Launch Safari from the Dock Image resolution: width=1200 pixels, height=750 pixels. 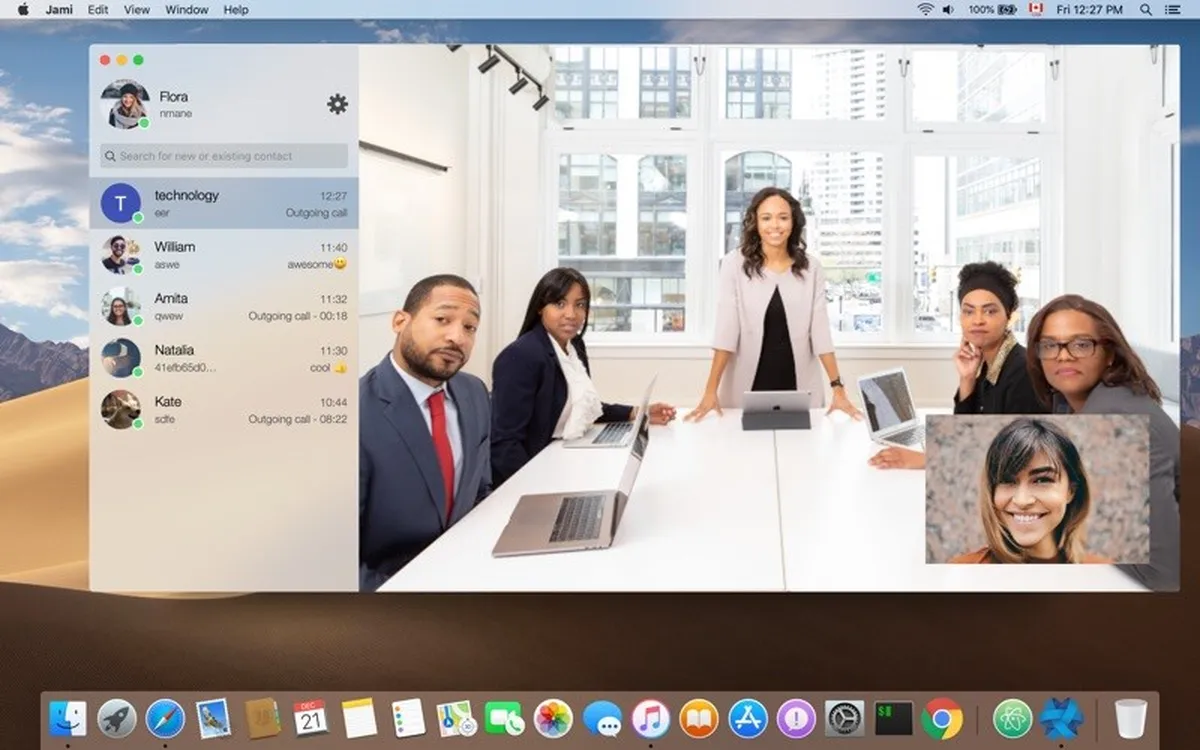[165, 718]
